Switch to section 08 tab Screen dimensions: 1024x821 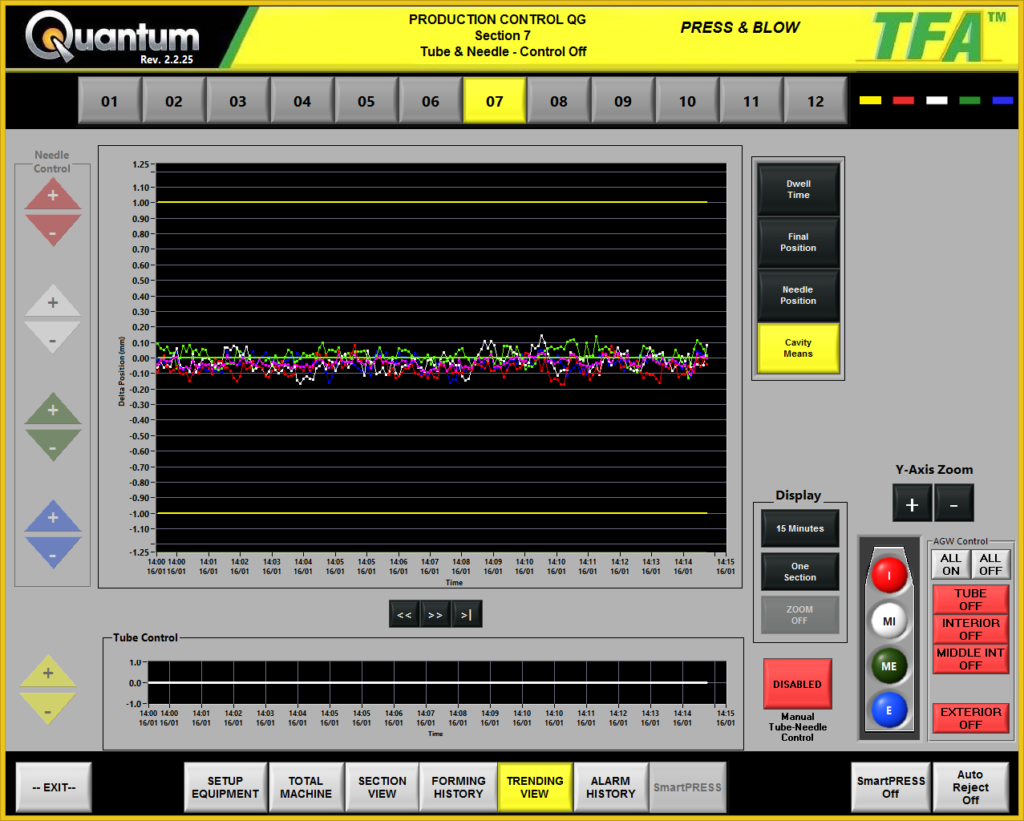[559, 100]
